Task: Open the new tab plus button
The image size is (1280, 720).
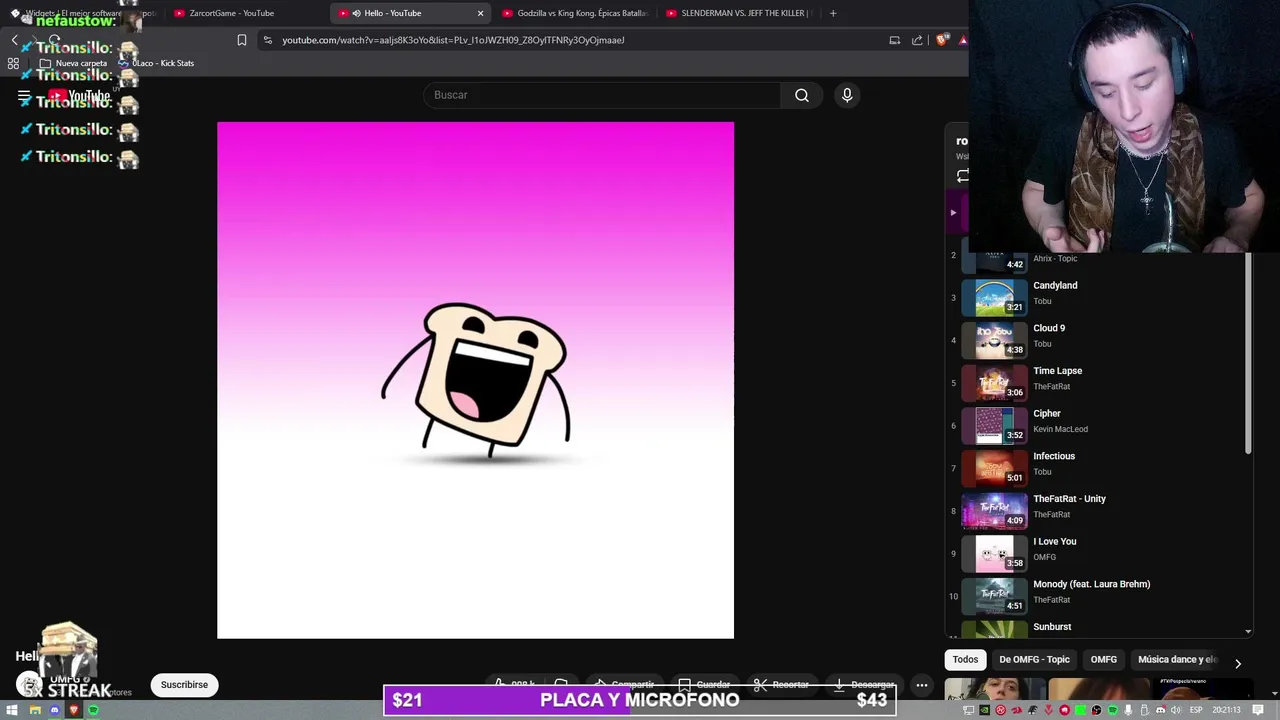Action: (833, 13)
